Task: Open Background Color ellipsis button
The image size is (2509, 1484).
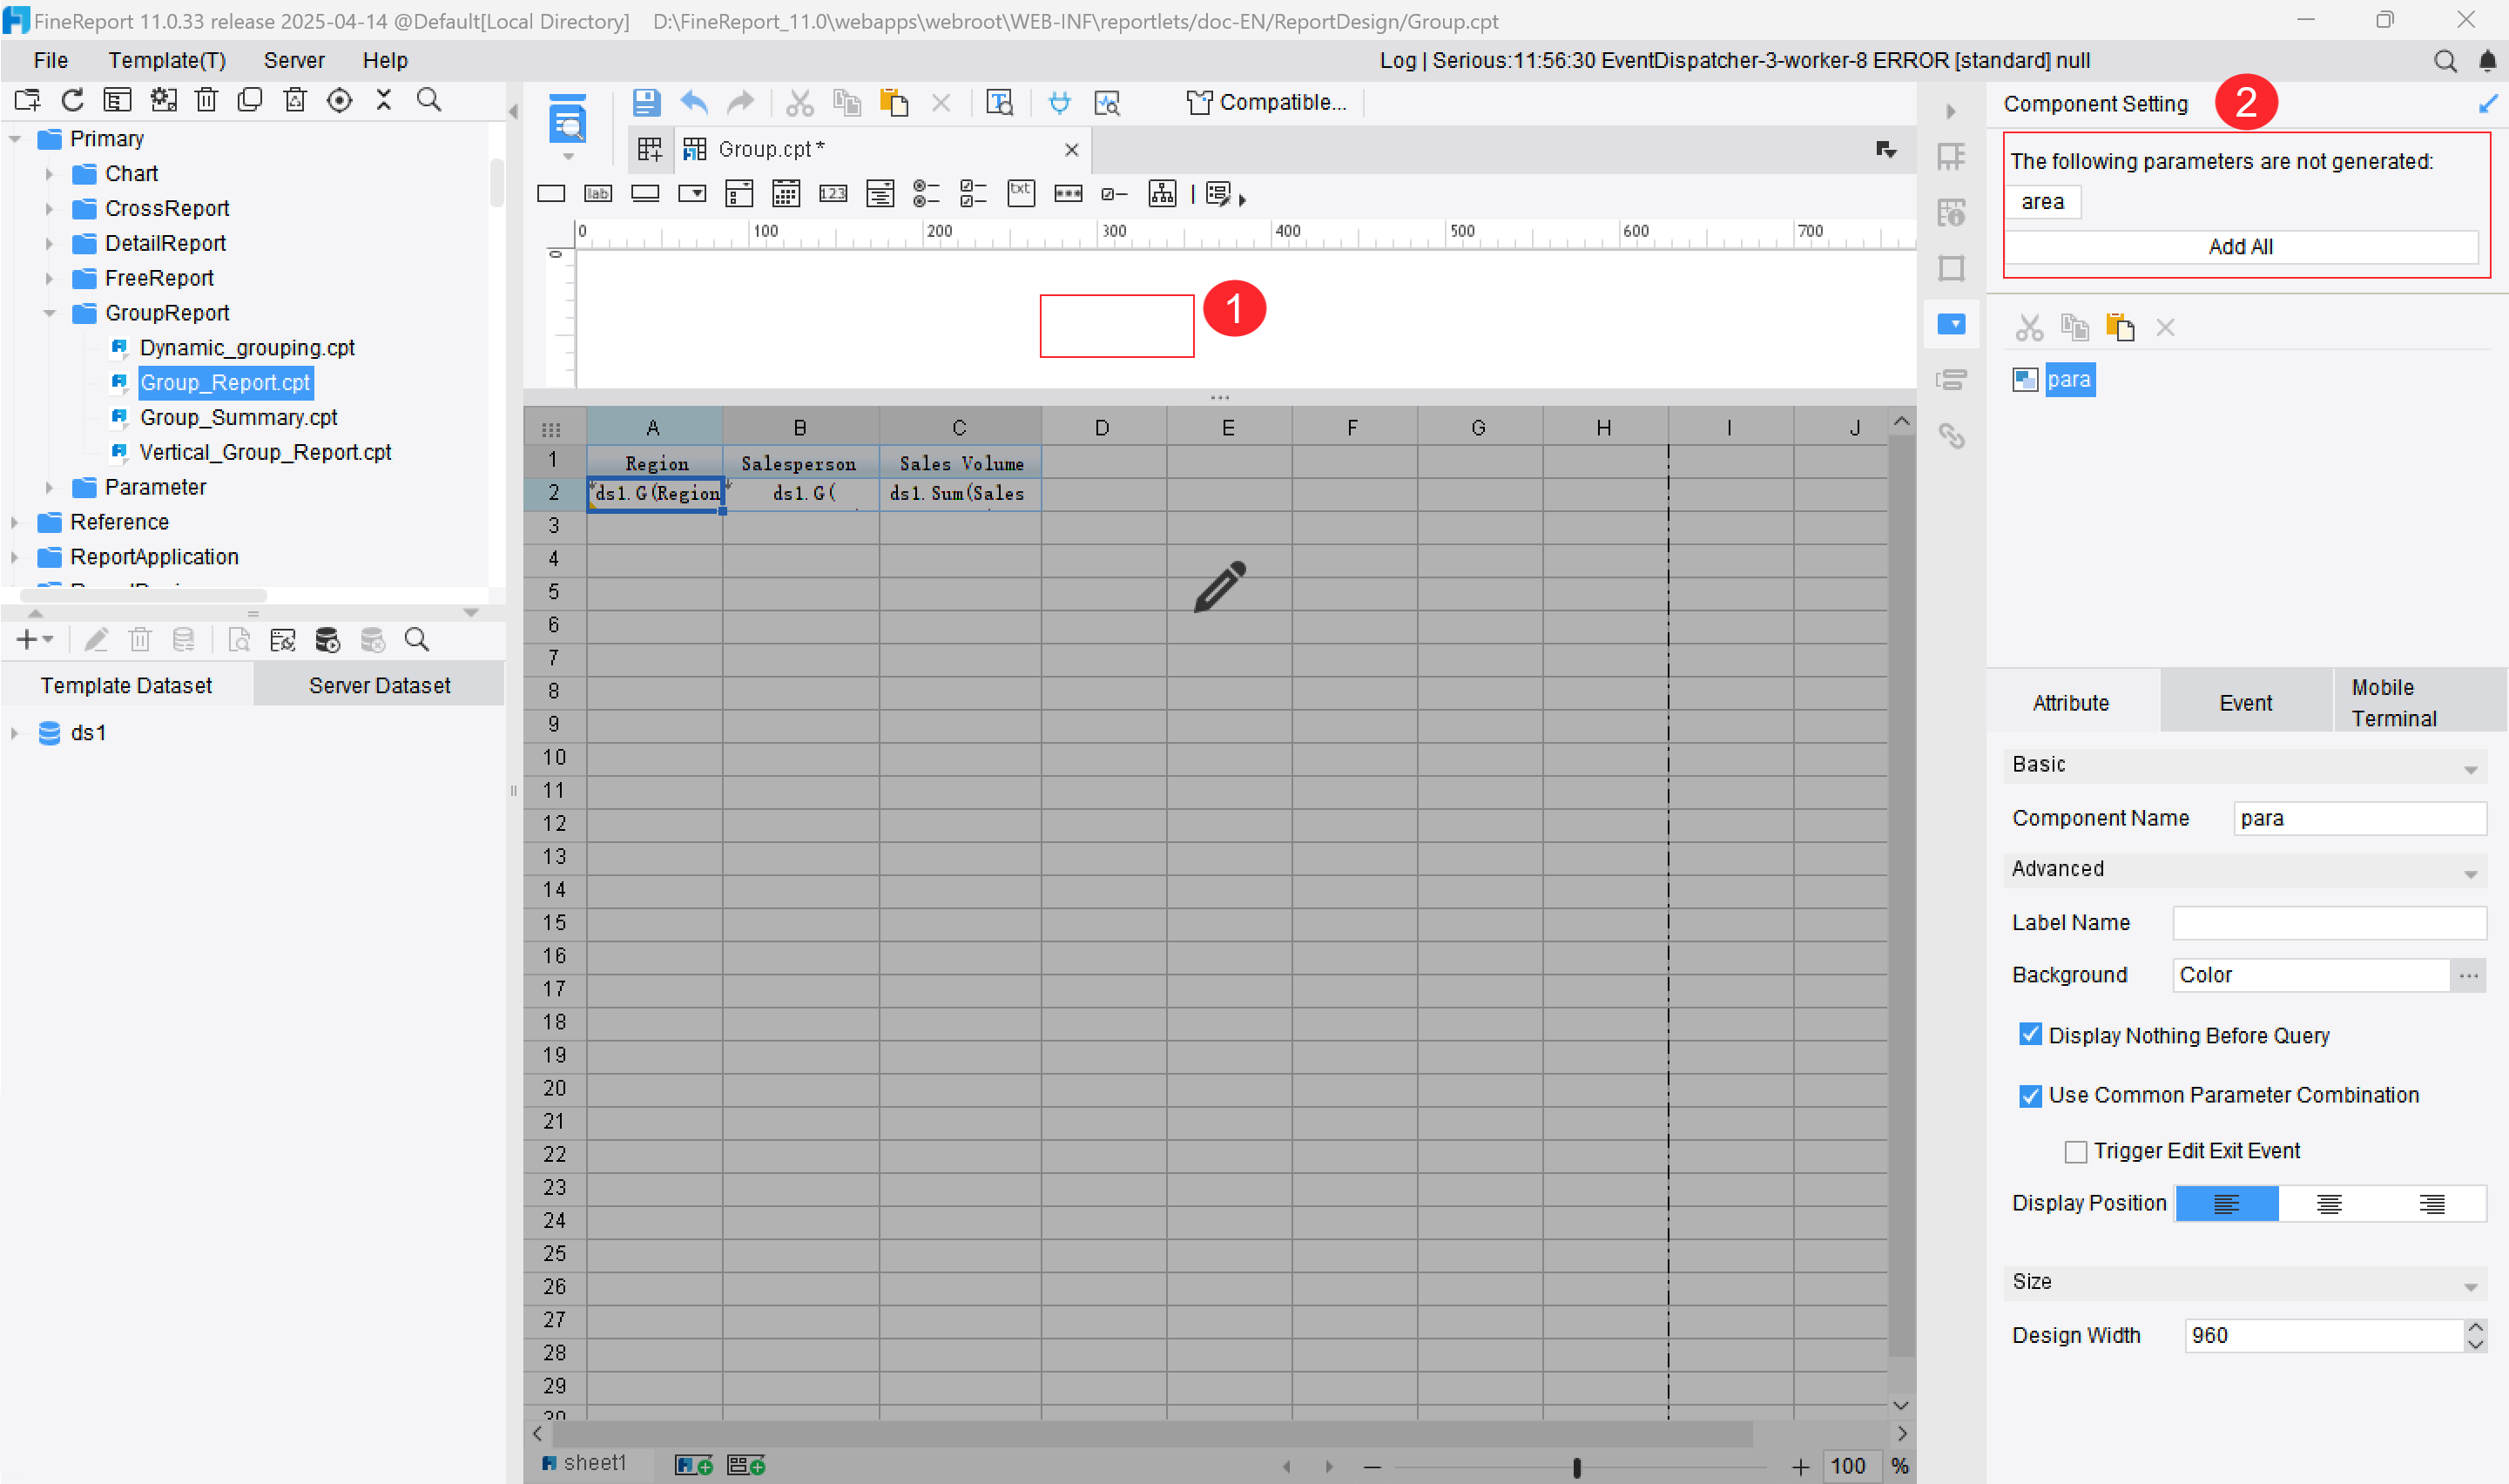Action: point(2468,975)
